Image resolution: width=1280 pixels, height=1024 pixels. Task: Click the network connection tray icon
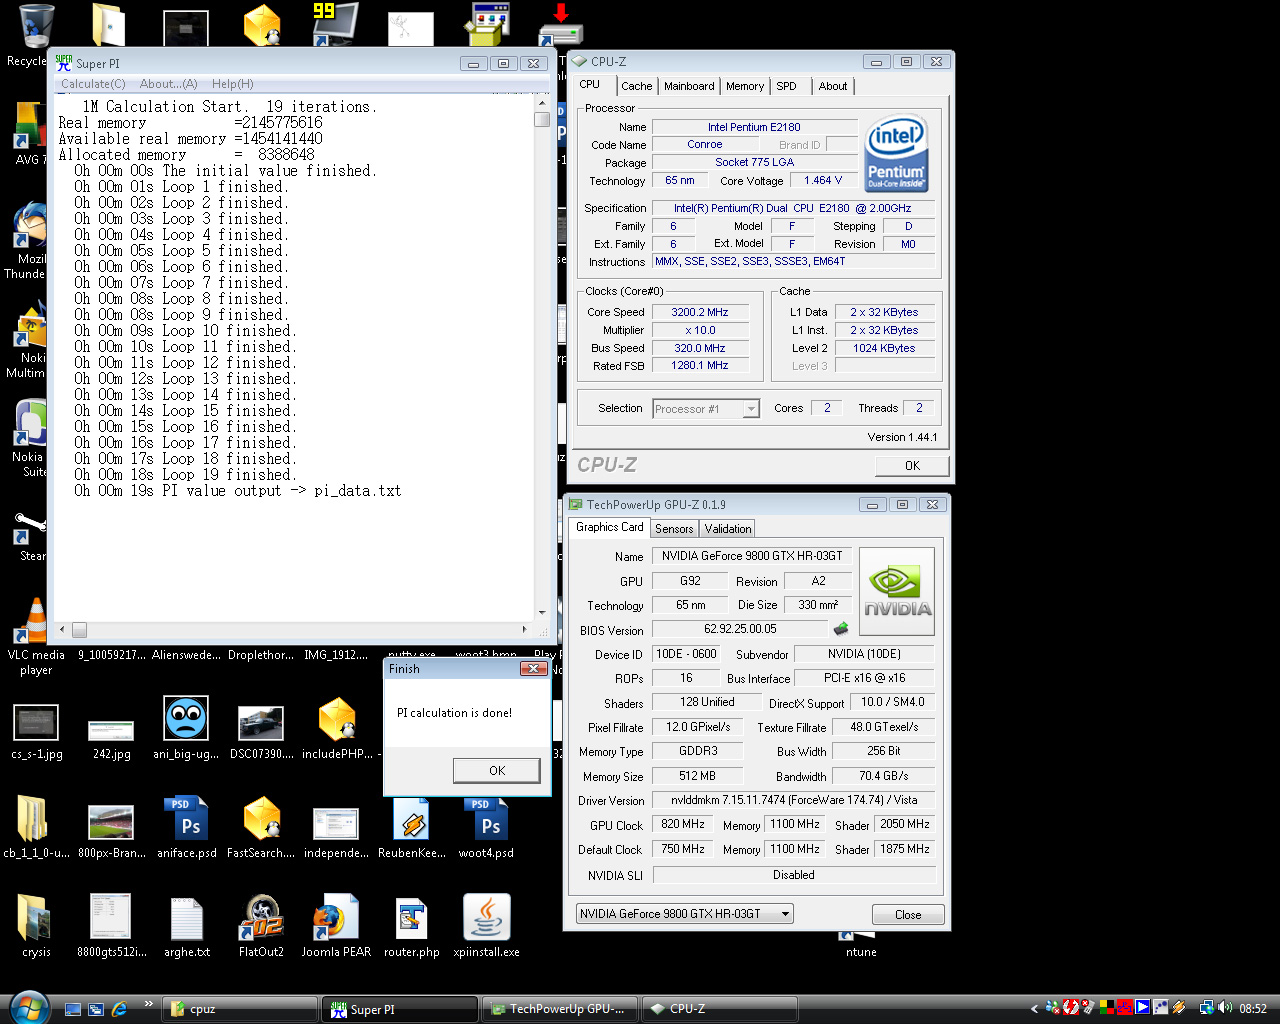tap(1207, 1008)
